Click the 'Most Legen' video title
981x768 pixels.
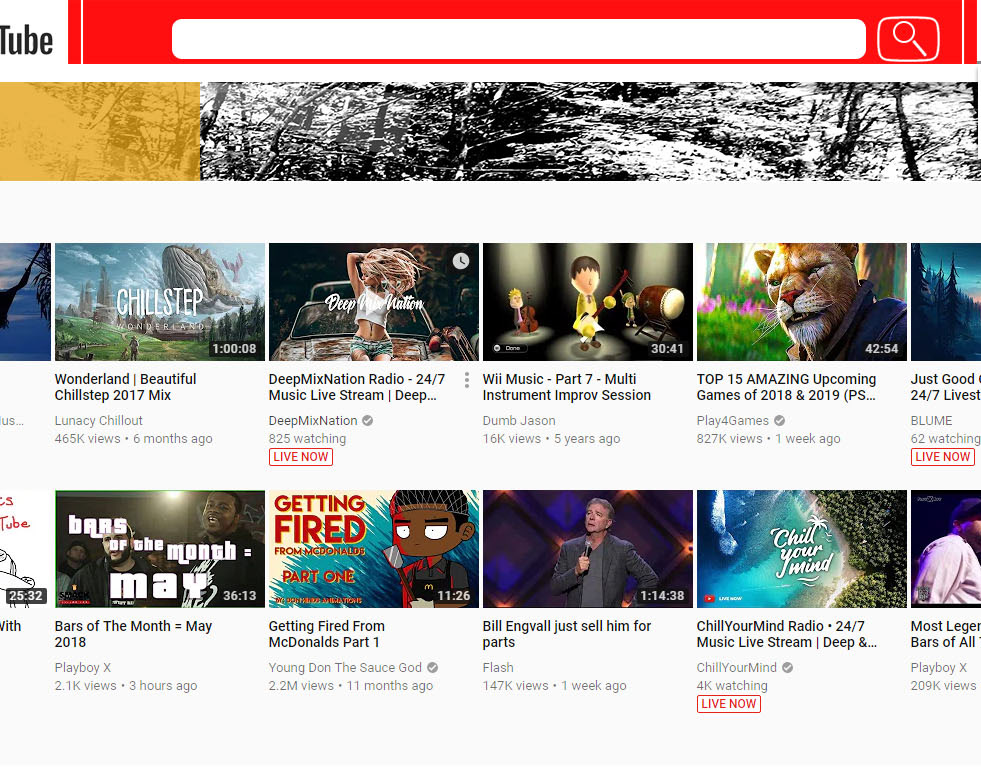click(x=945, y=634)
